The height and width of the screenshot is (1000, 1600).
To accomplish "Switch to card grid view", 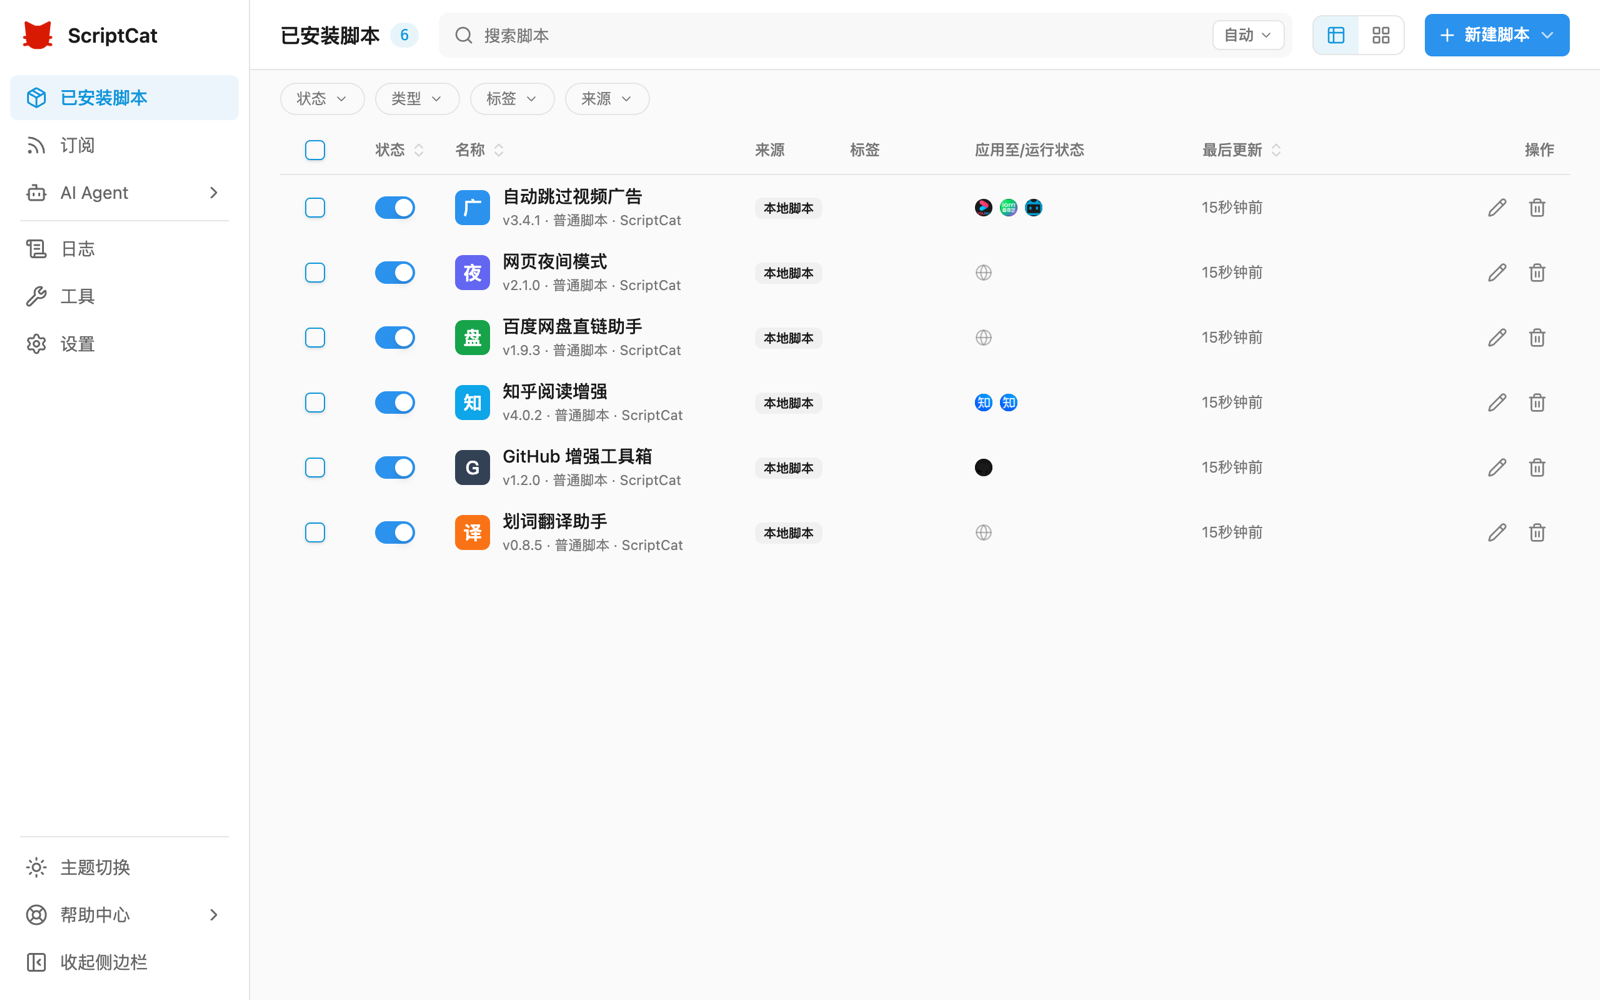I will 1381,35.
